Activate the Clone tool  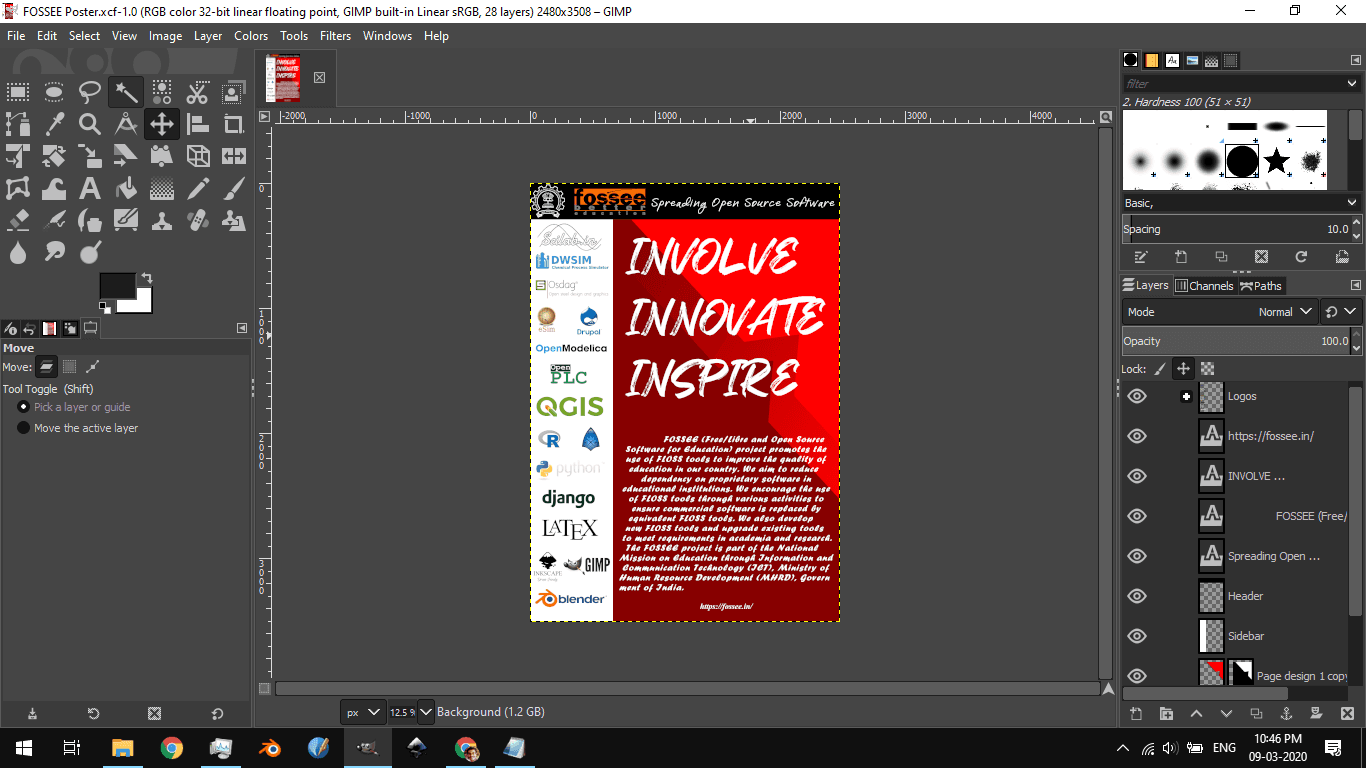161,219
